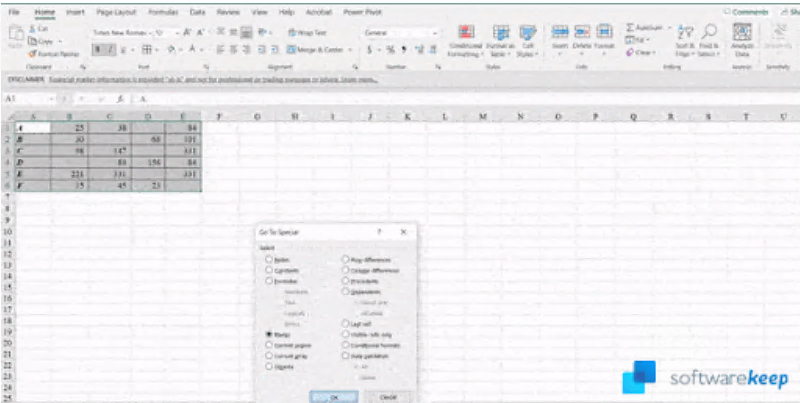
Task: Open the Page Layout tab
Action: tap(116, 12)
